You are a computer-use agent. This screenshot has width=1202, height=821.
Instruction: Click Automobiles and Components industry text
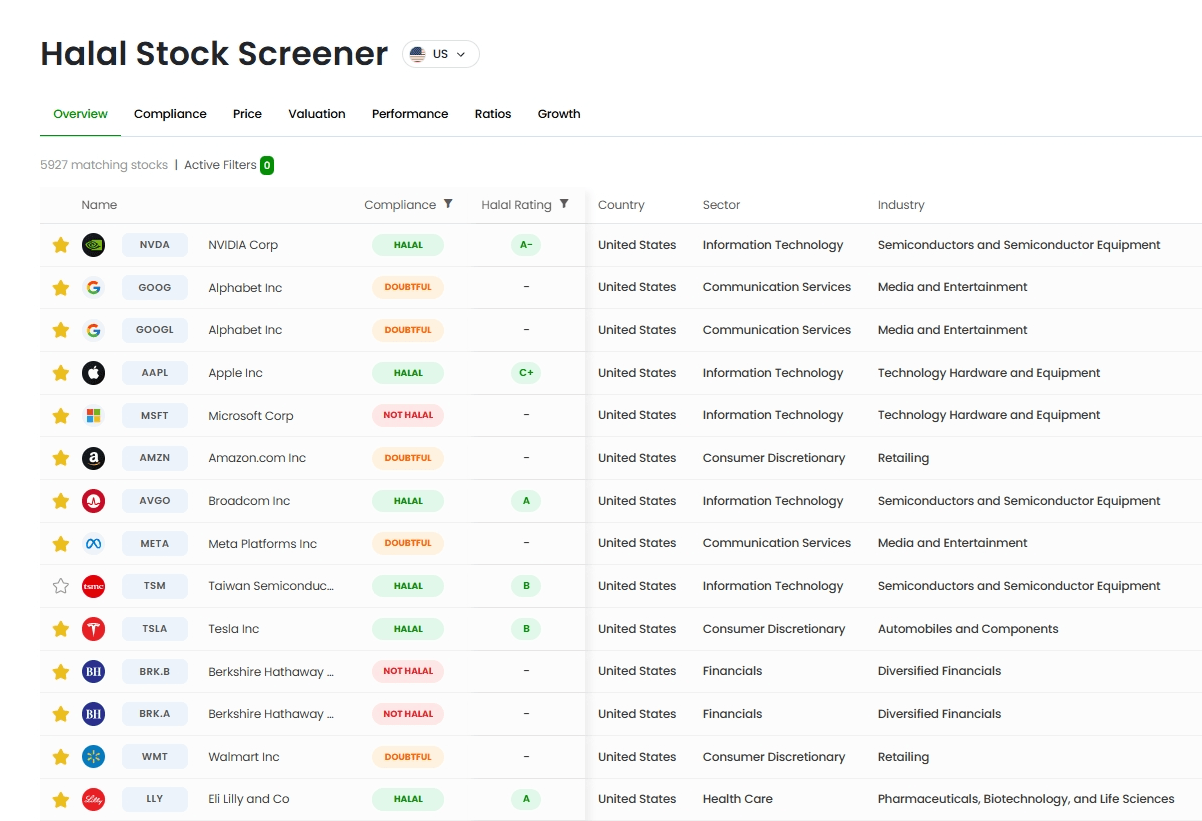(968, 629)
